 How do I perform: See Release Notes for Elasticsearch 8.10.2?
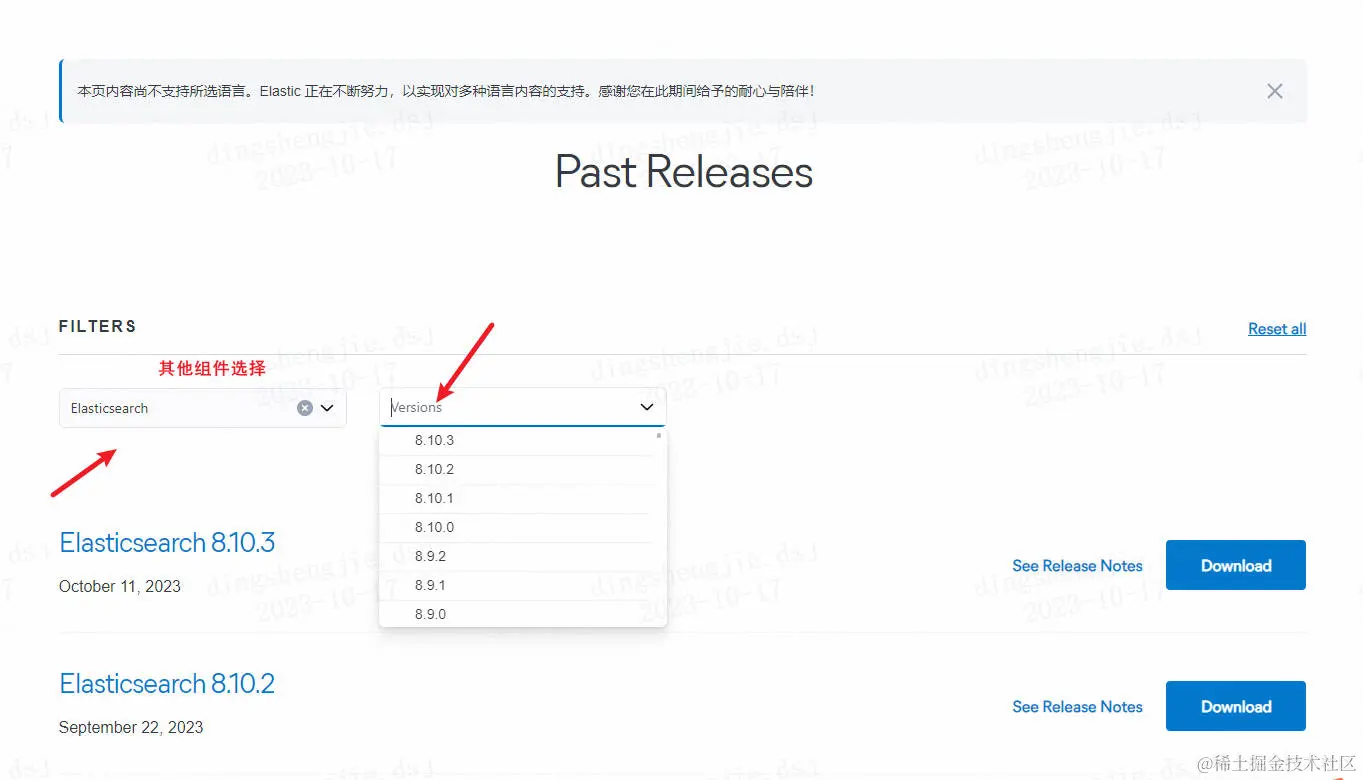tap(1077, 707)
